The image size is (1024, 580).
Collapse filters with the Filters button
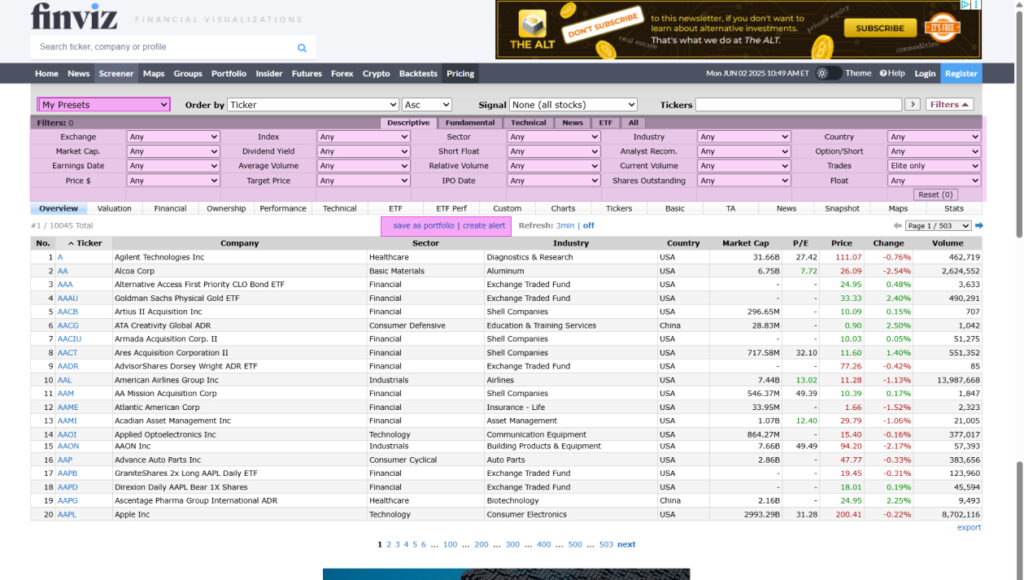pos(949,105)
